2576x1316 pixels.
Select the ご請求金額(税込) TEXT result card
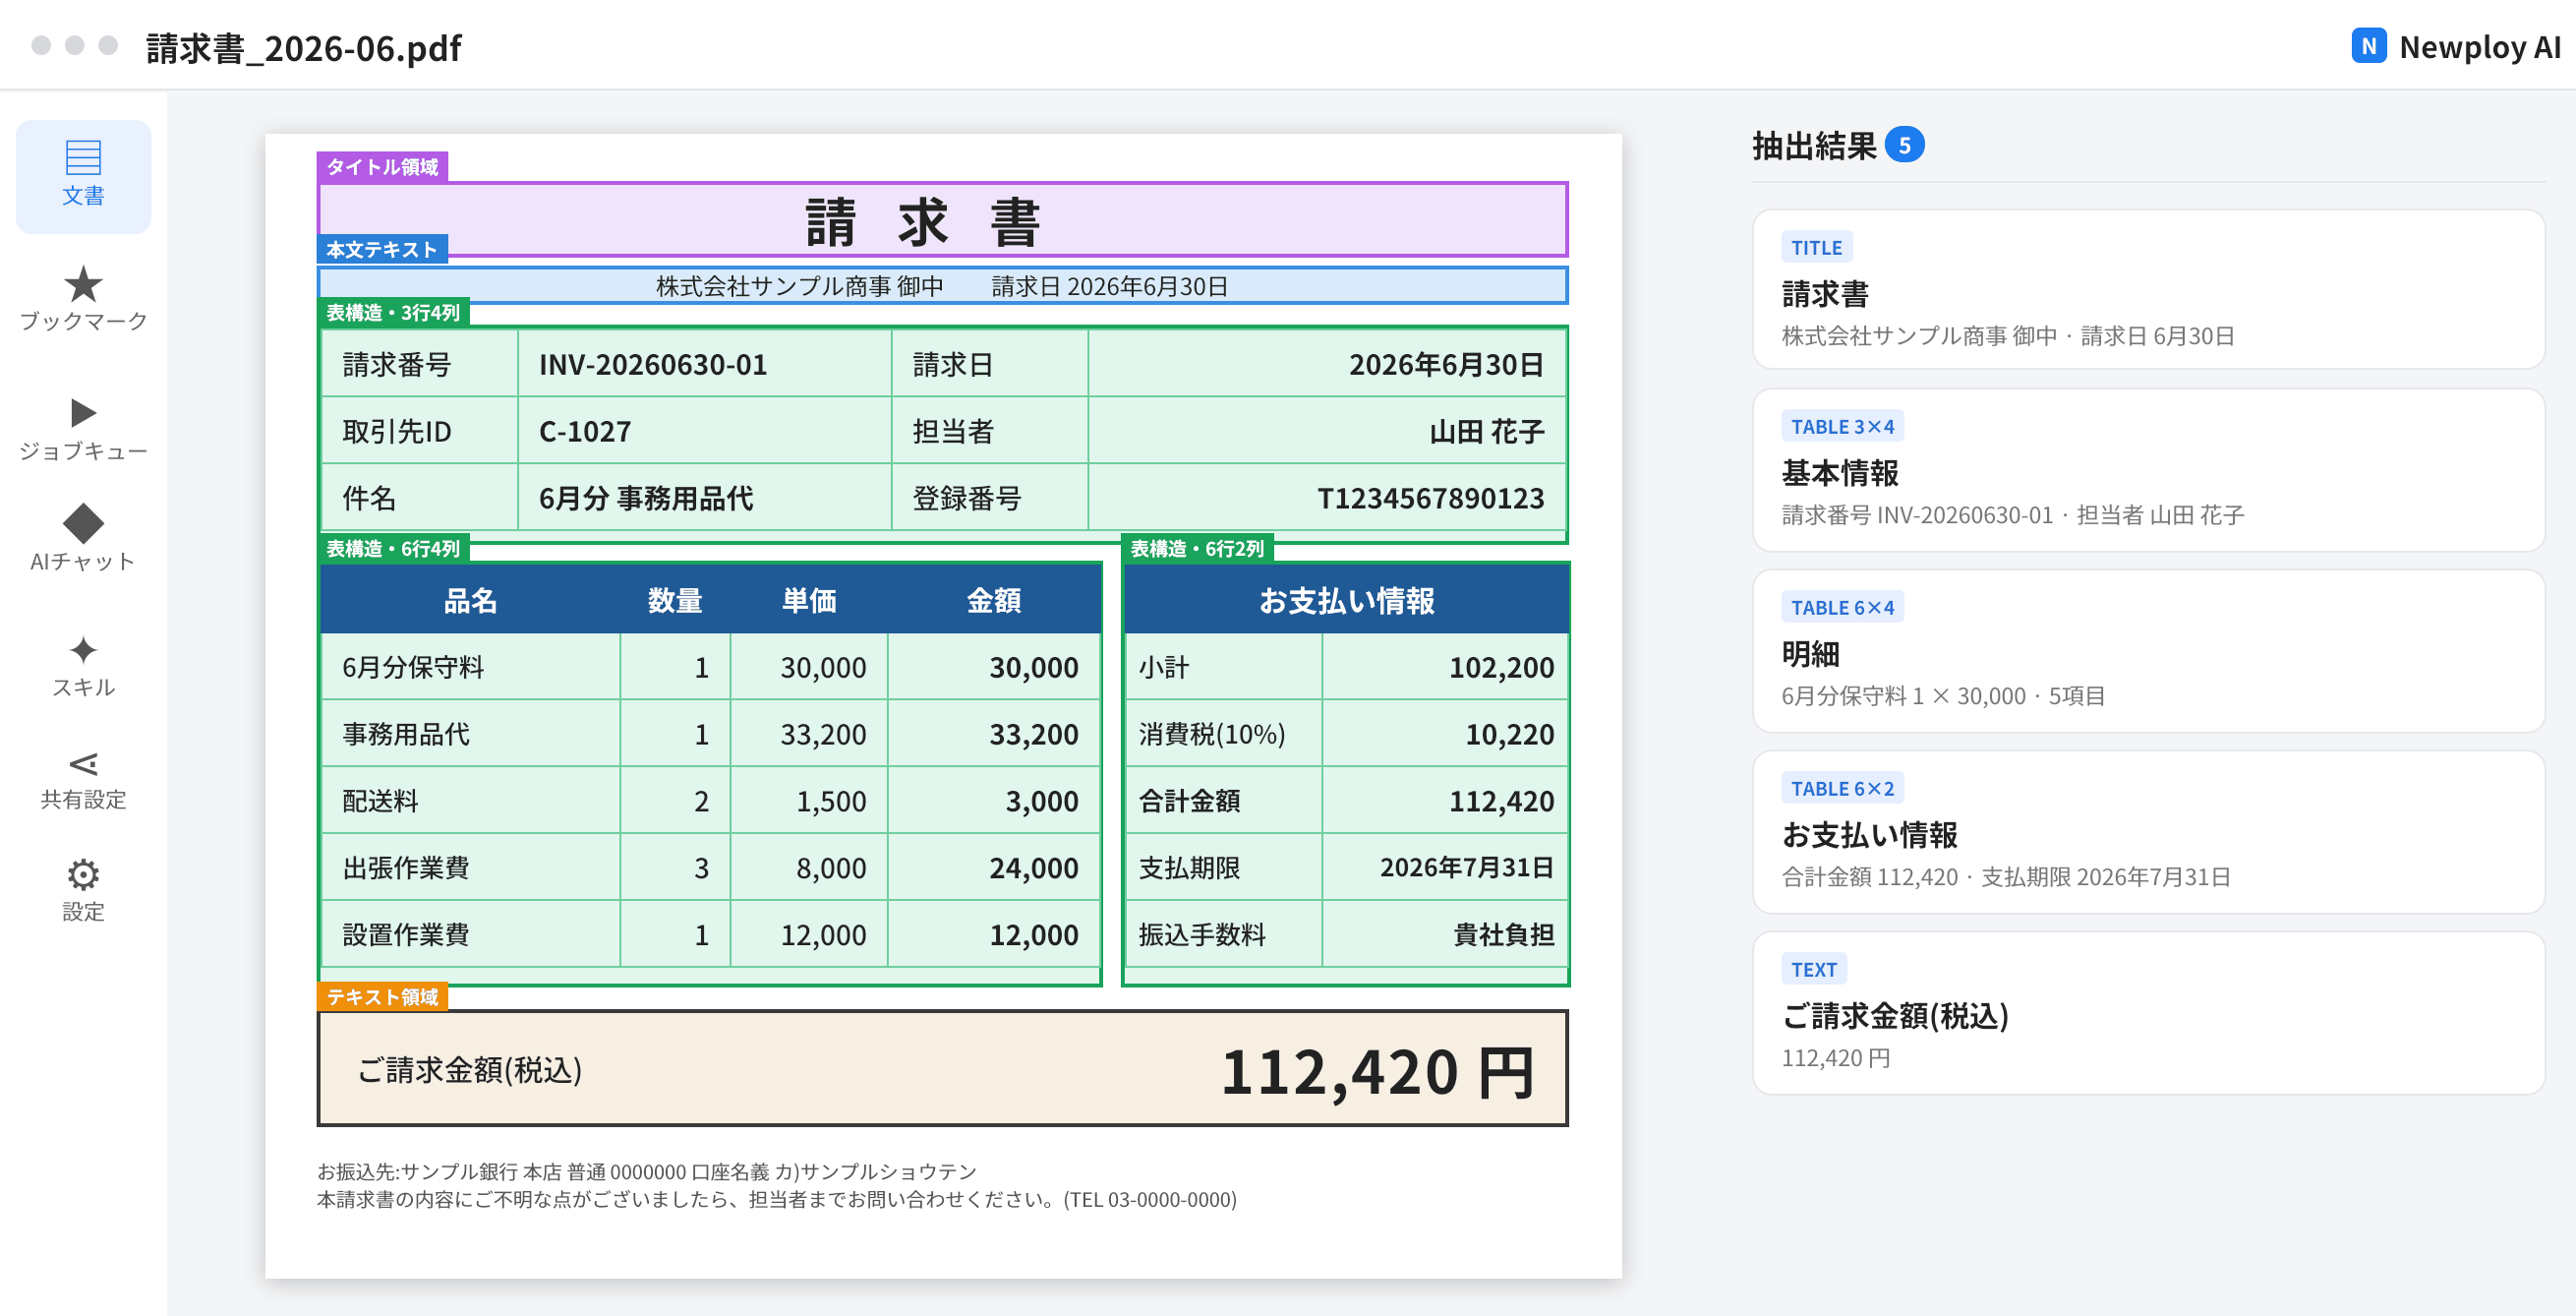pos(2148,1013)
